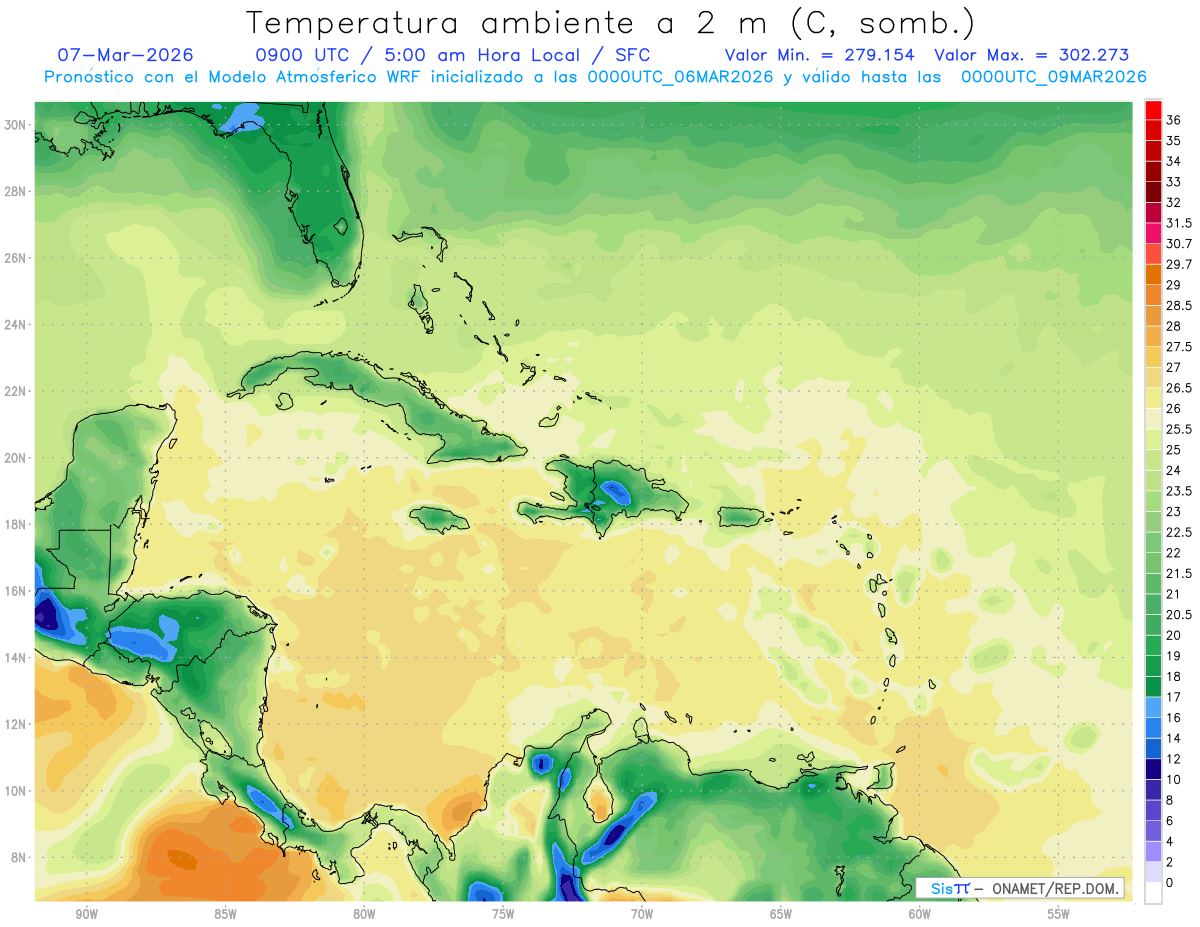
Task: Click the legend value "36"
Action: pos(1173,120)
